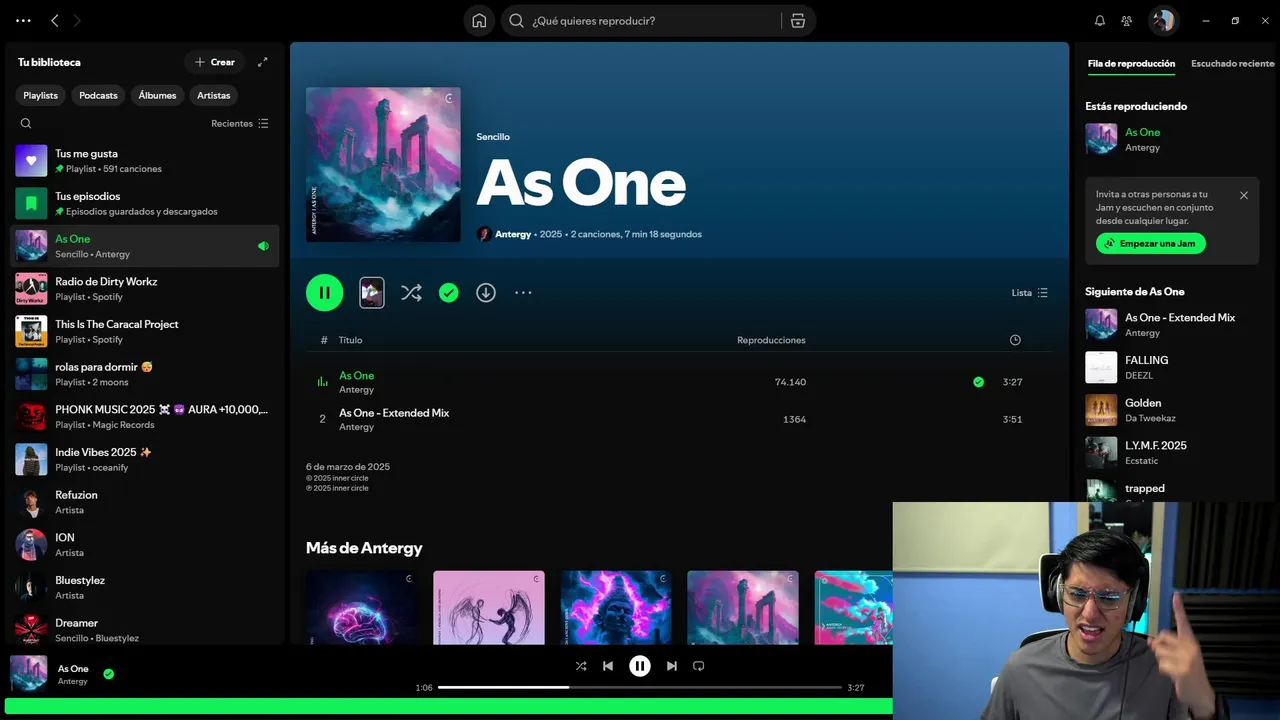Open Bluestylez artist in library
This screenshot has height=720, width=1280.
point(145,587)
